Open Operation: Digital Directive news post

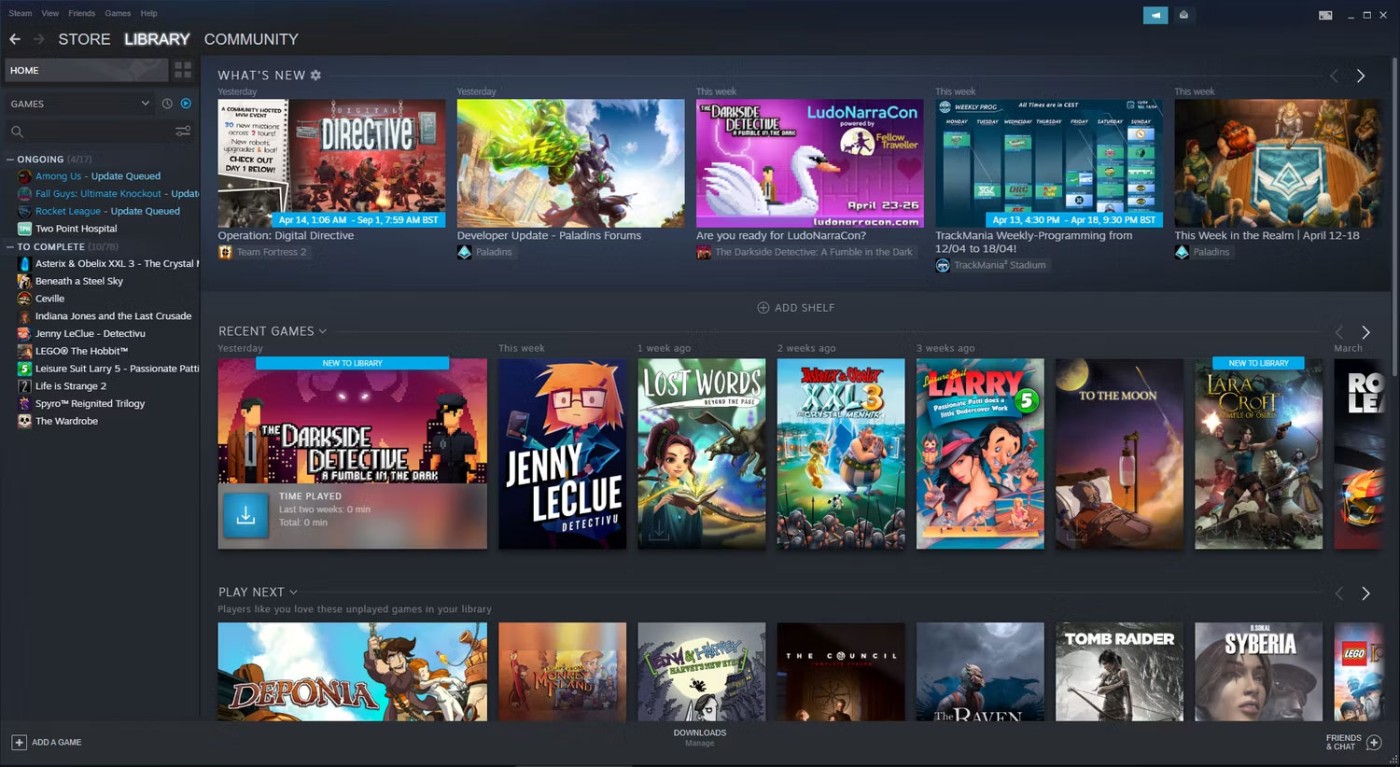point(286,236)
